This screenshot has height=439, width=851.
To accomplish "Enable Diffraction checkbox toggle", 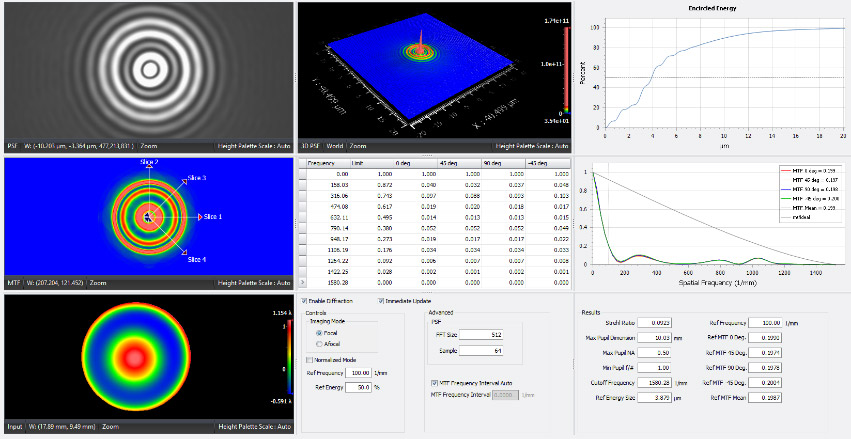I will [x=305, y=300].
